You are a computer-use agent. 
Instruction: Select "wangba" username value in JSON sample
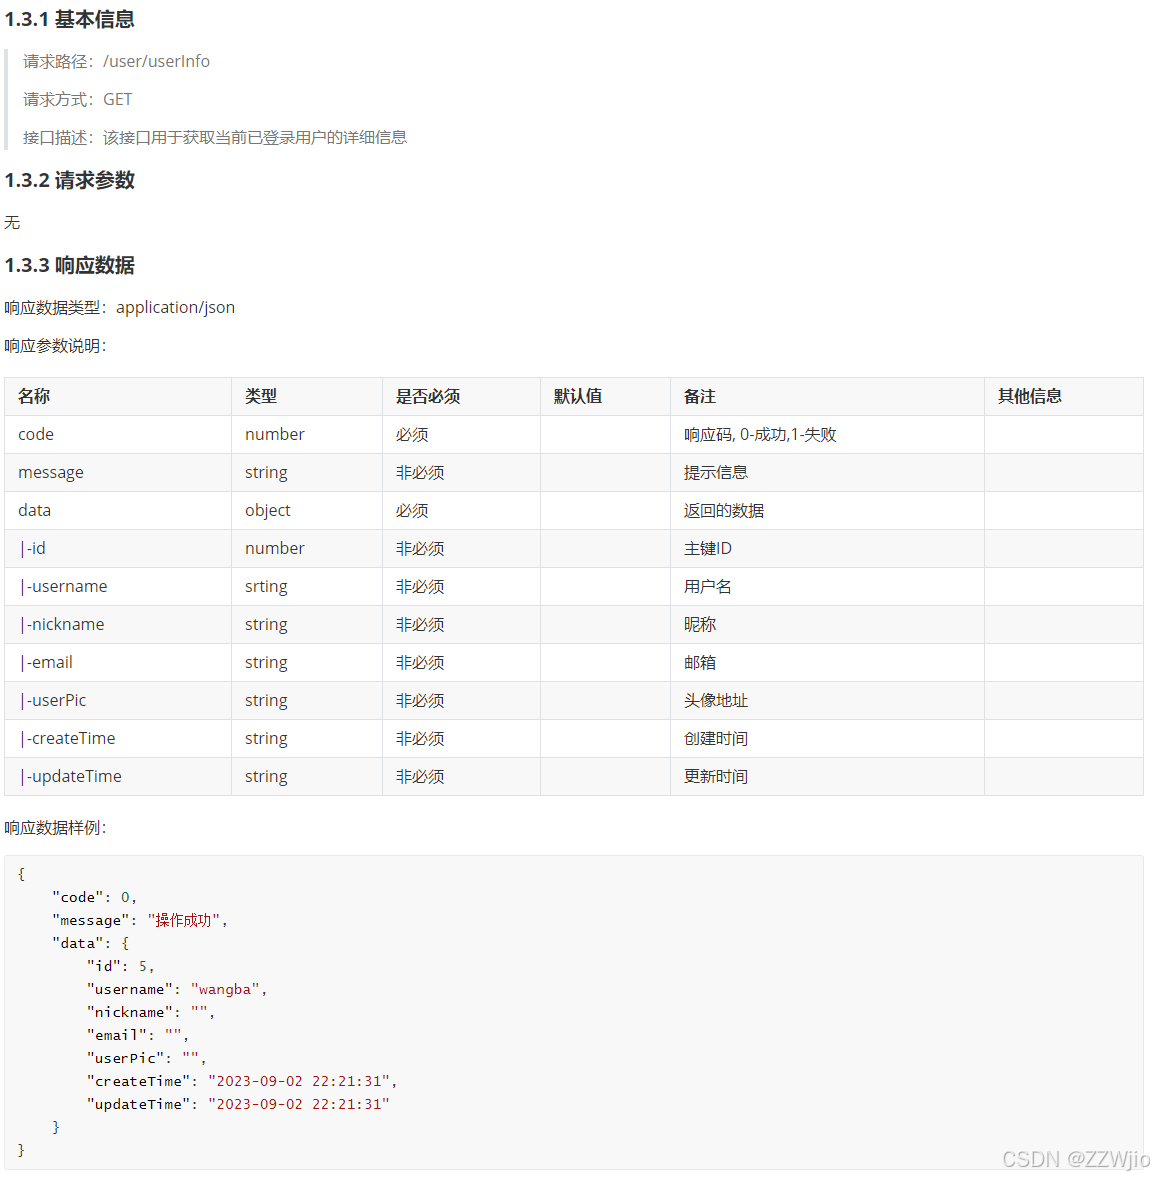tap(225, 988)
